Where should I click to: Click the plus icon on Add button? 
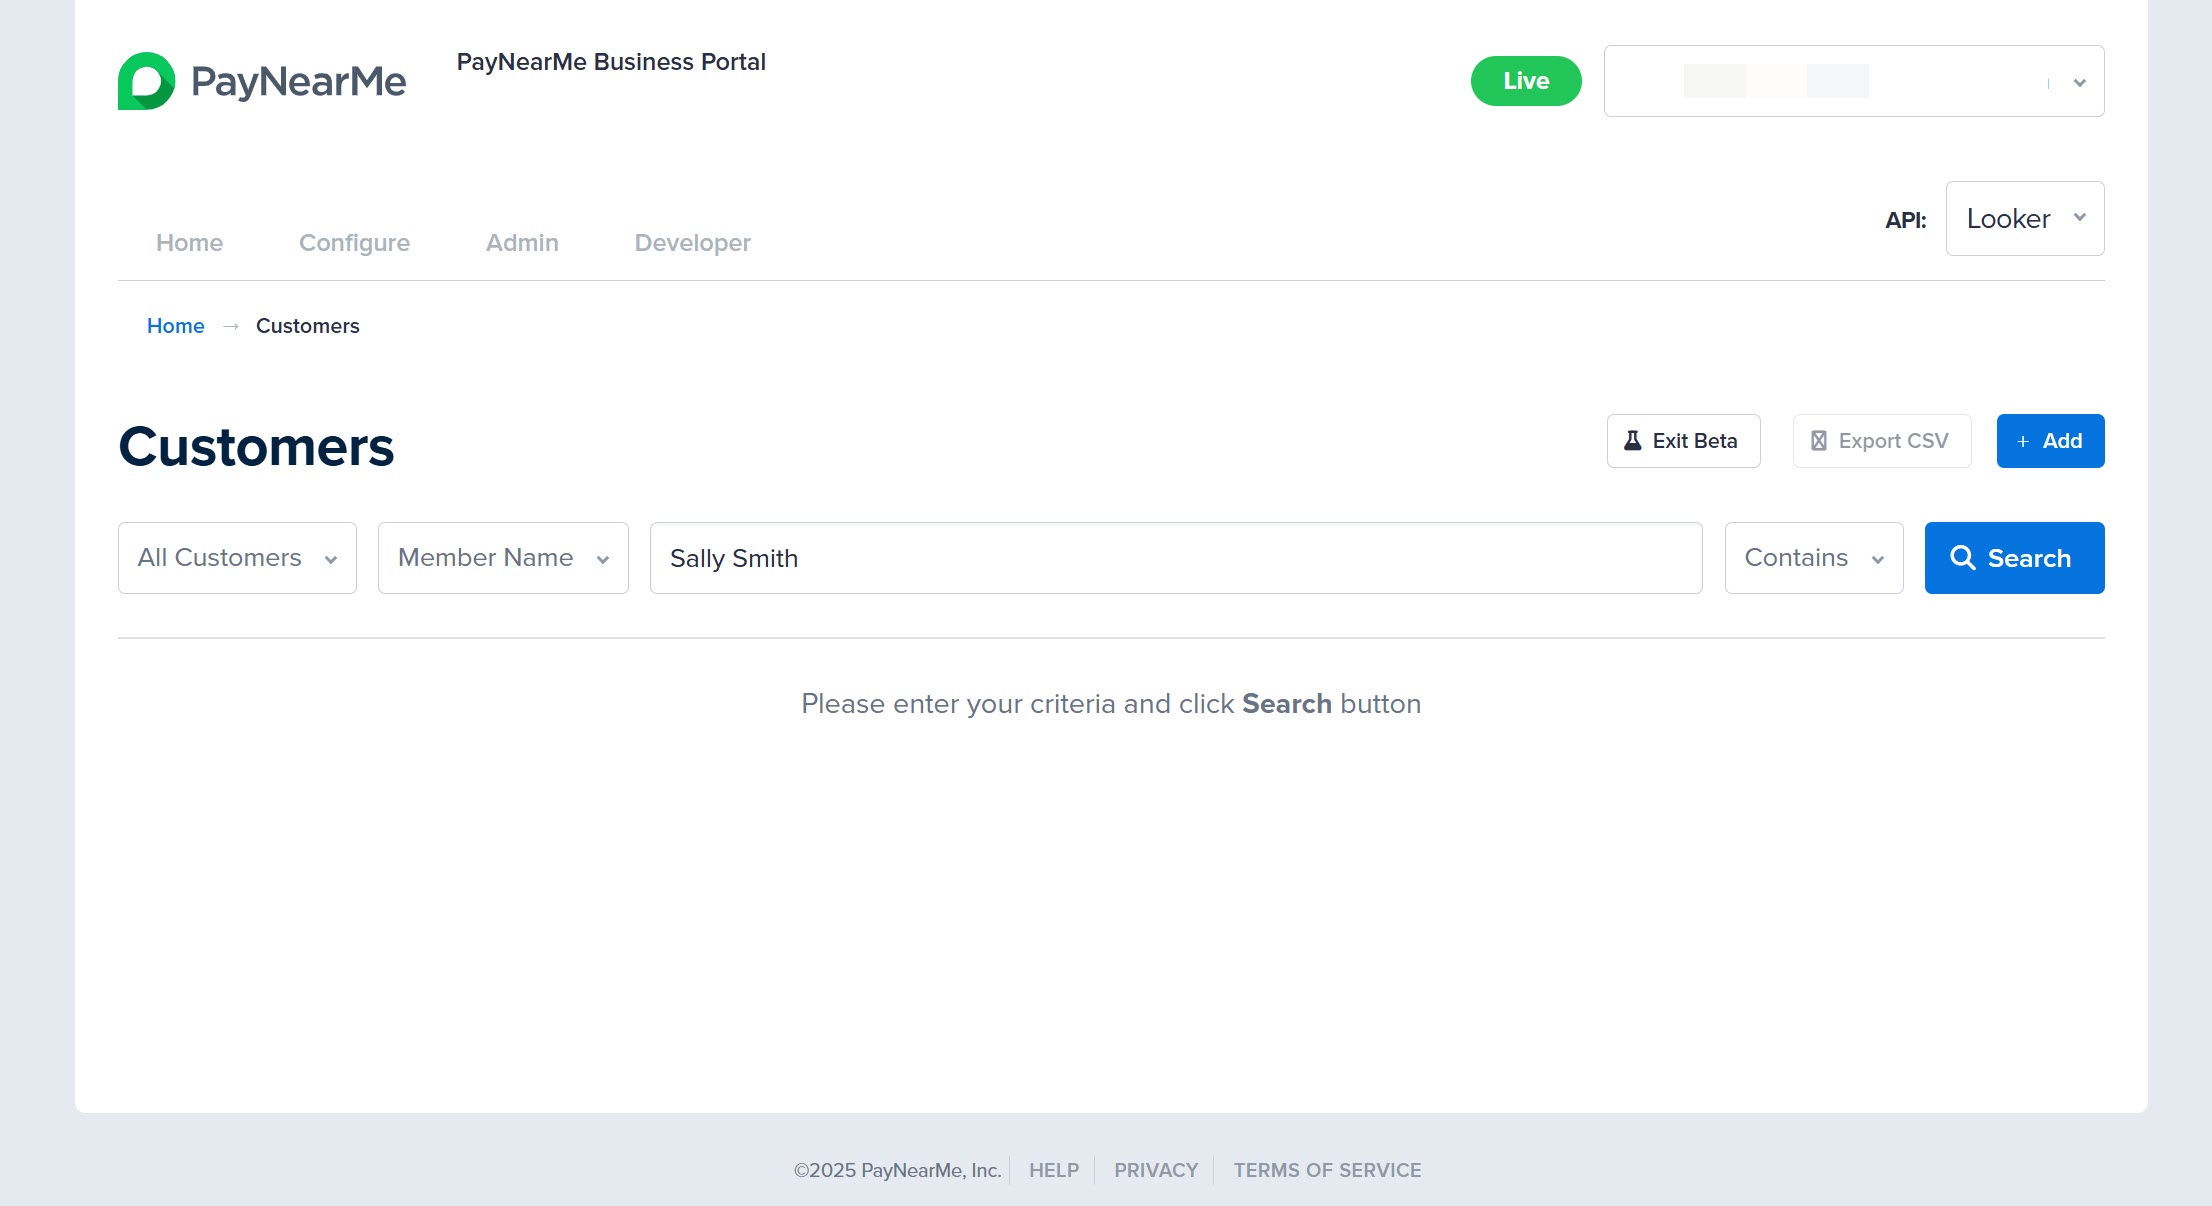2023,442
